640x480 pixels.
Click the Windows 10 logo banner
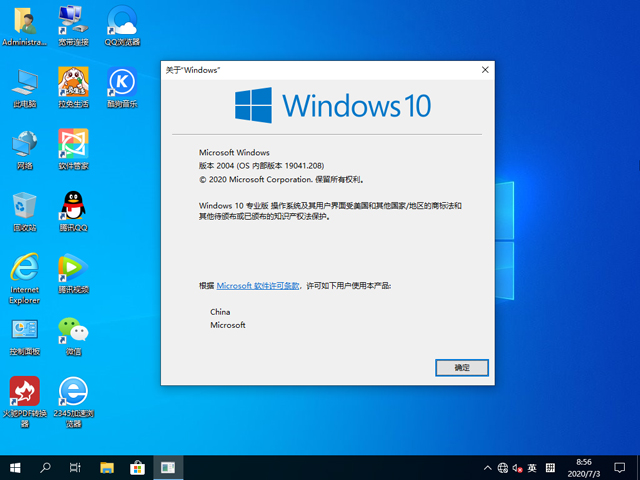point(333,105)
